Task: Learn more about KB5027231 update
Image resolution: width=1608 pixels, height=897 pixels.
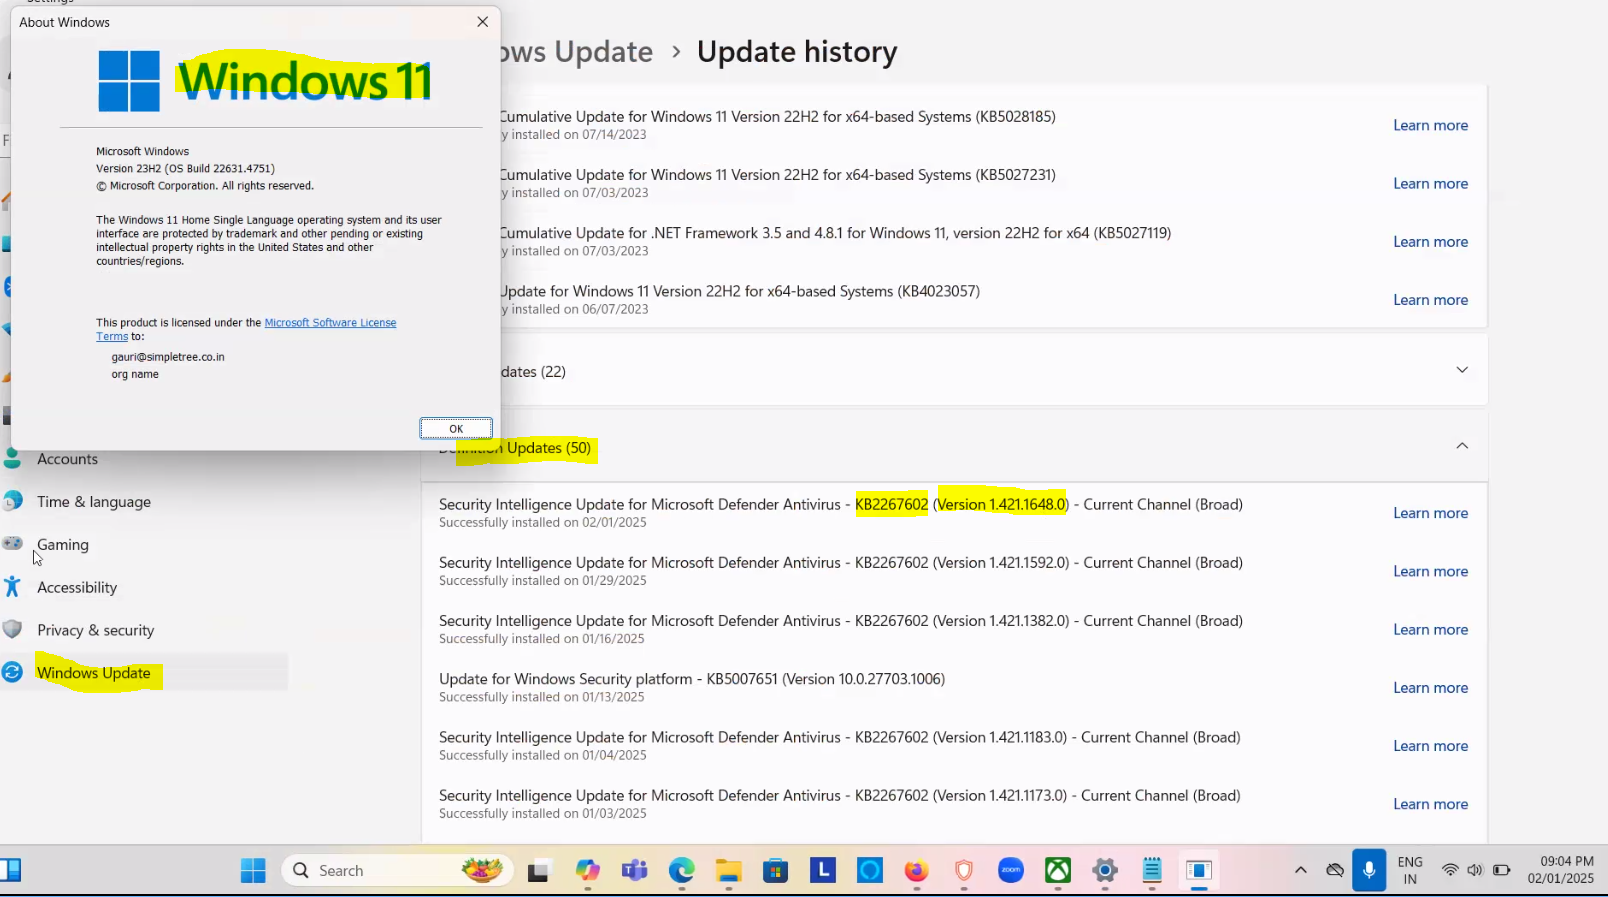Action: tap(1430, 183)
